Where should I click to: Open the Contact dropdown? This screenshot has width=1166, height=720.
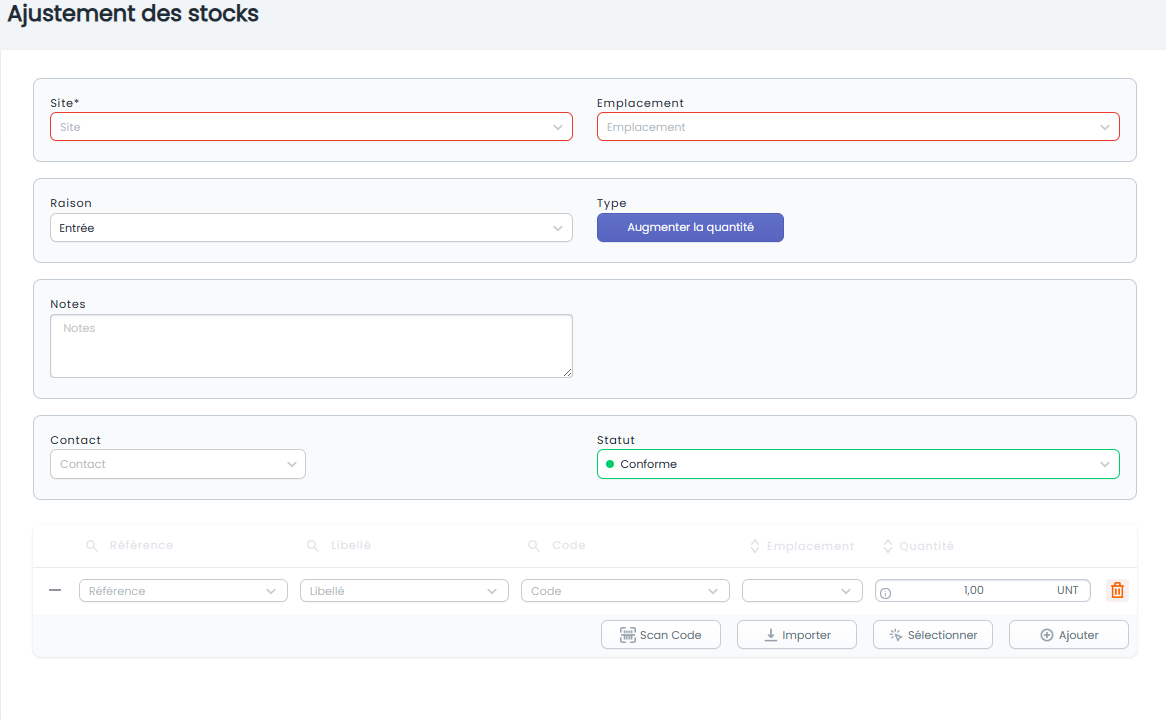pyautogui.click(x=178, y=464)
